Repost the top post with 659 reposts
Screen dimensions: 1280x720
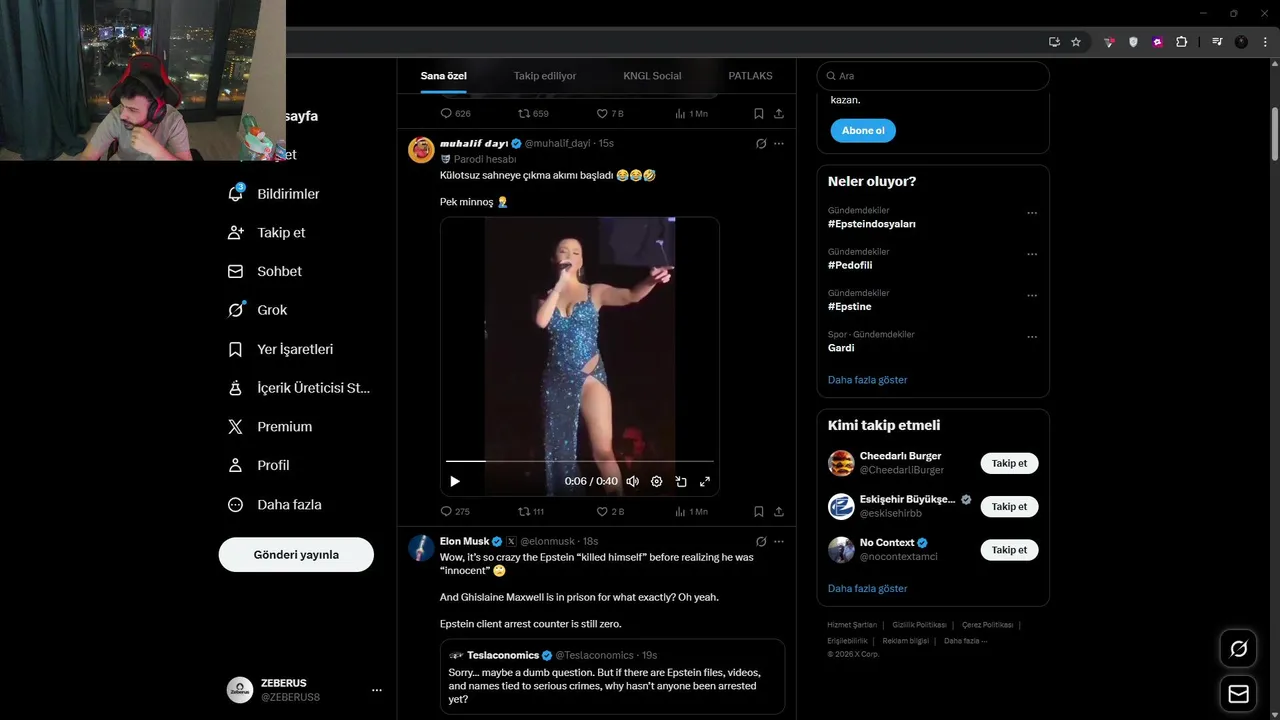(533, 114)
